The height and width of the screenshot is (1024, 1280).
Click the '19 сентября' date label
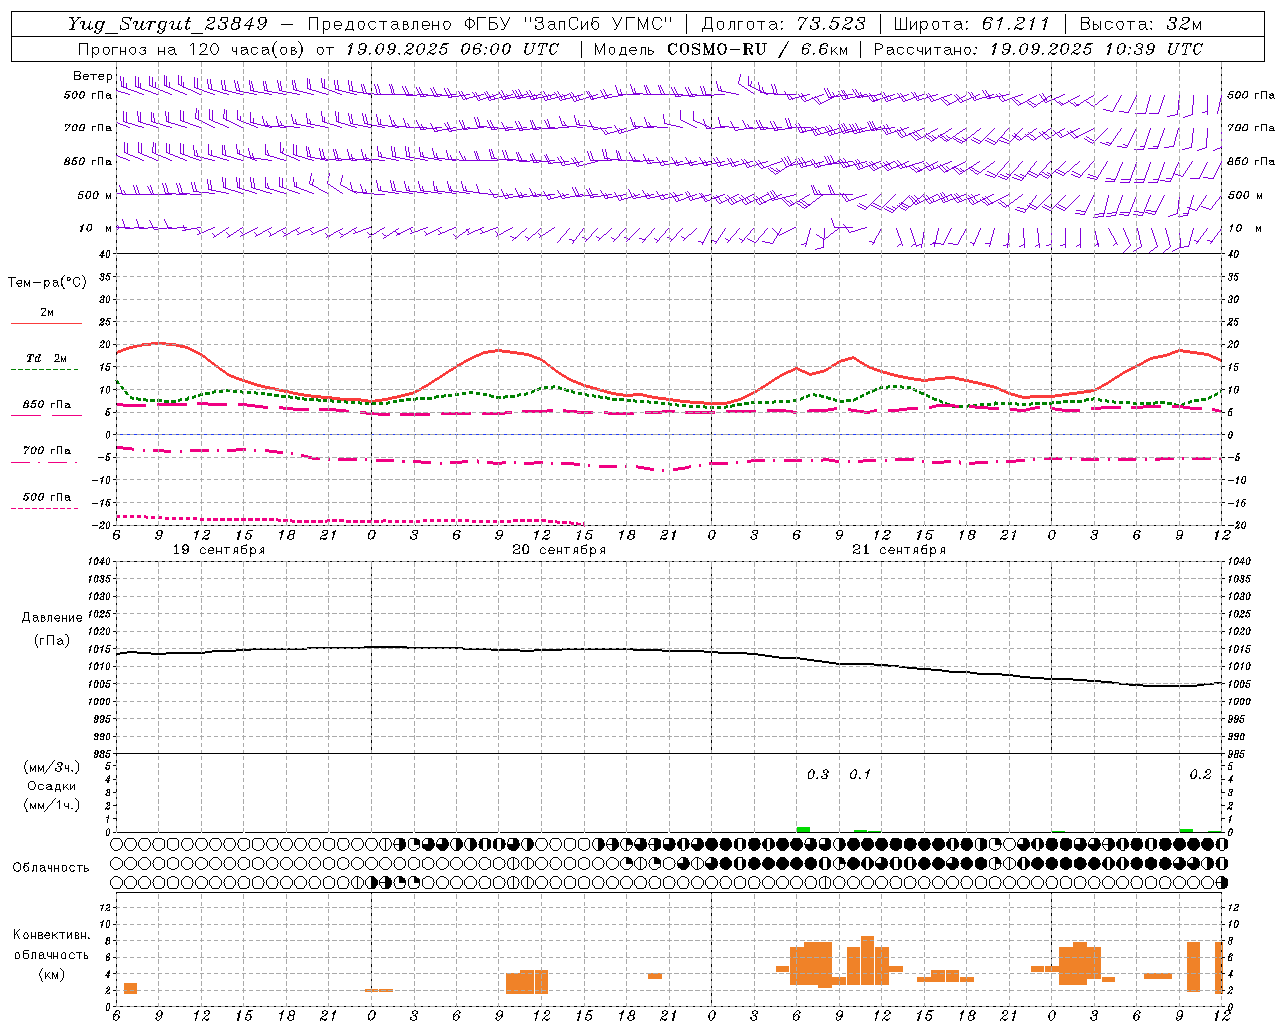point(219,550)
